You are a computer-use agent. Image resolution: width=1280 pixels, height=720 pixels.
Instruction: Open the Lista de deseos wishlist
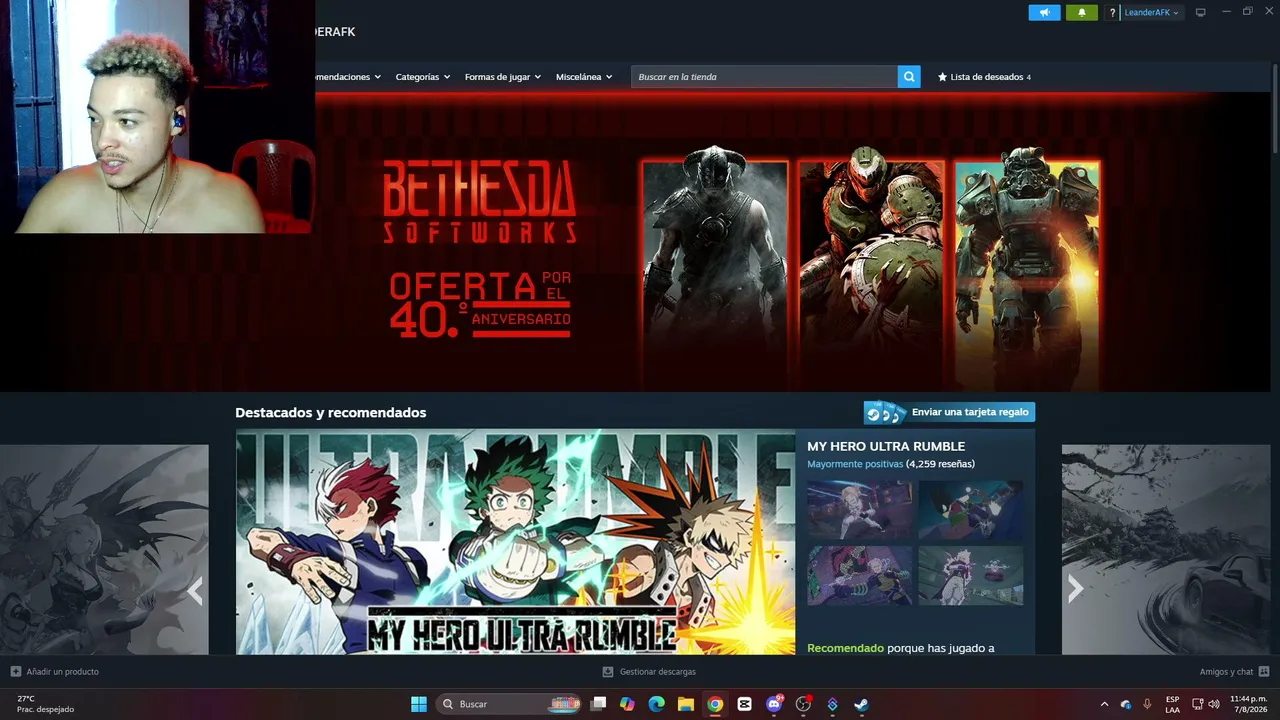pyautogui.click(x=984, y=77)
